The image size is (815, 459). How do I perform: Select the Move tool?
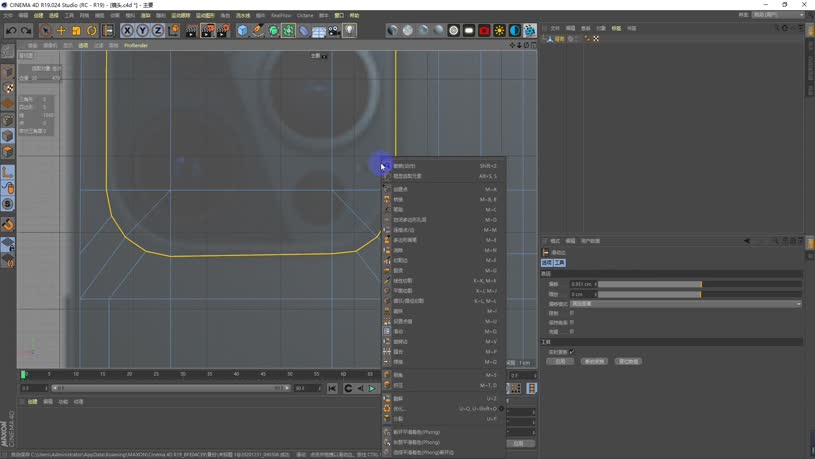point(61,31)
